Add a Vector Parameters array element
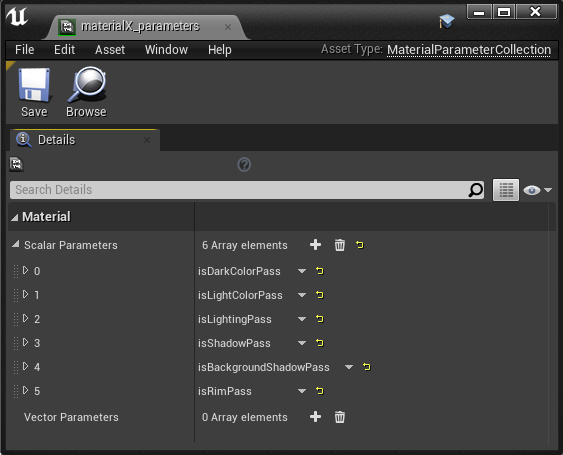 315,417
